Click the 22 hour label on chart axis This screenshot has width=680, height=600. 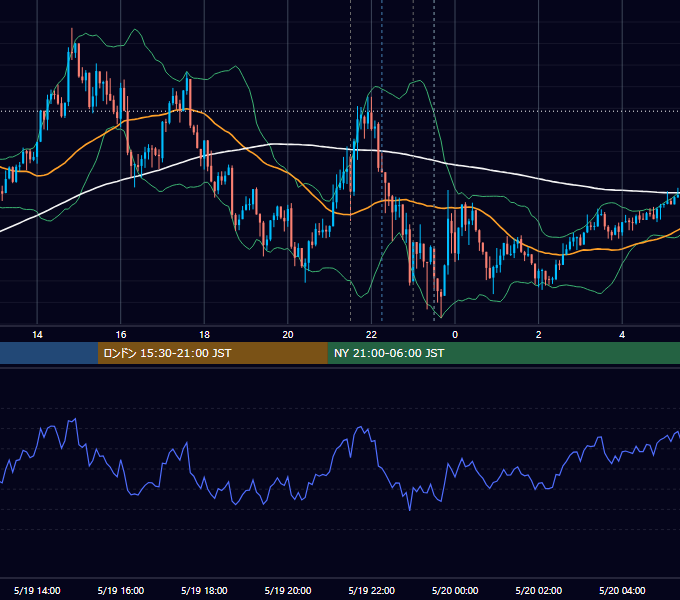point(371,335)
